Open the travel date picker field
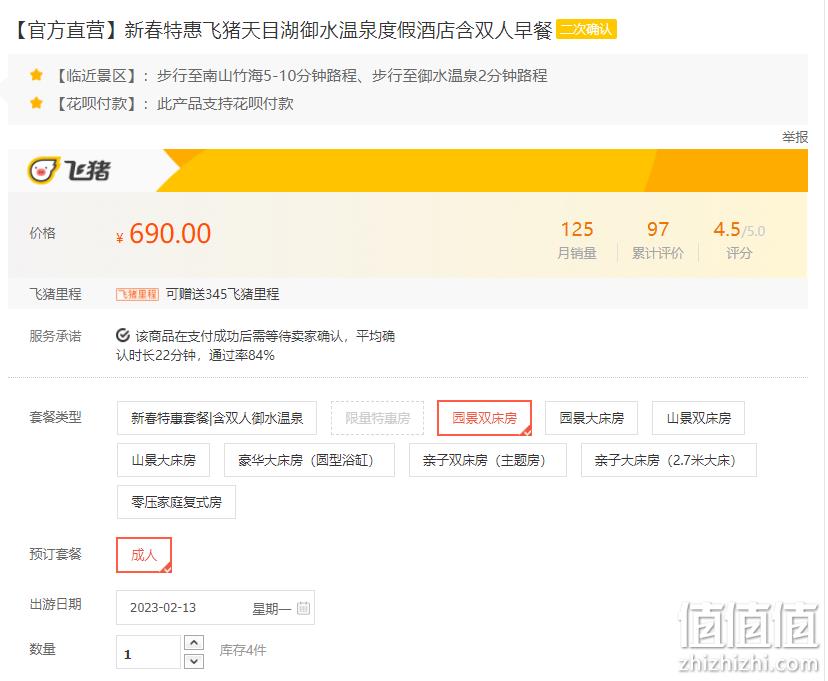 coord(215,608)
